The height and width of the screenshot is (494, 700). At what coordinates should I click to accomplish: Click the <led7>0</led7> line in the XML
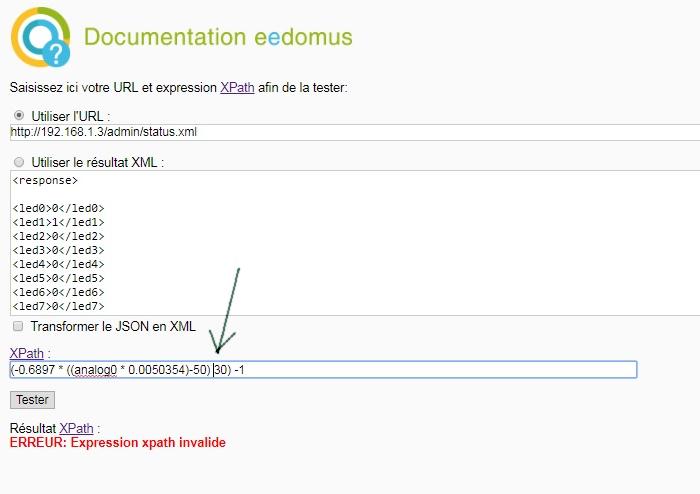(58, 306)
